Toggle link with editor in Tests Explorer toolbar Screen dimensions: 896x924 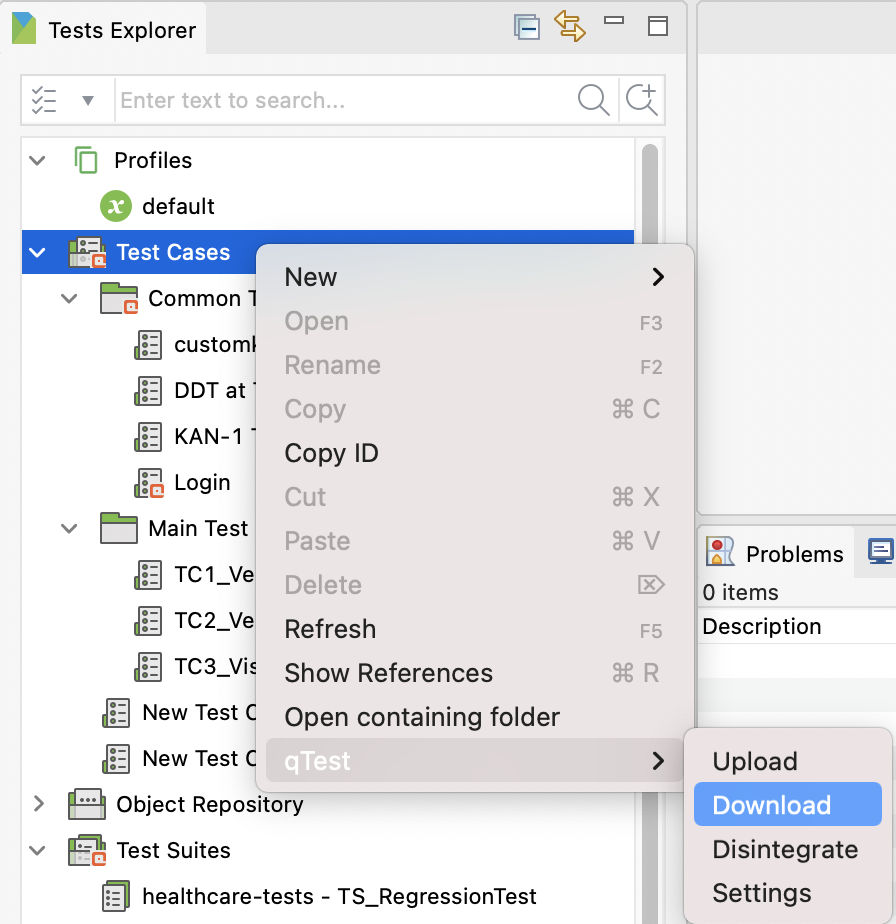click(571, 28)
